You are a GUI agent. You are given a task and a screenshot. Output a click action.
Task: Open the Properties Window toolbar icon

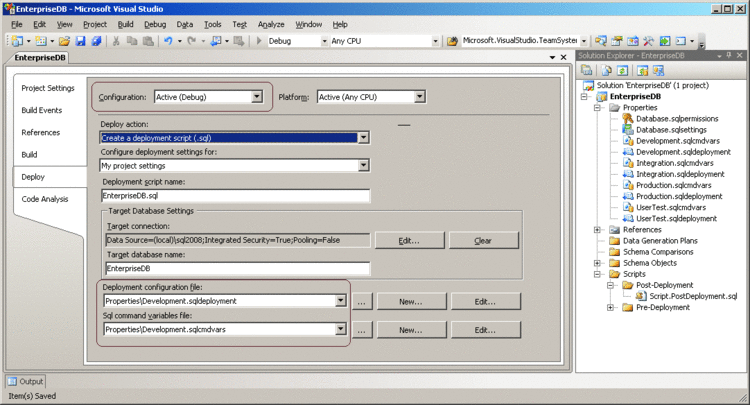[617, 41]
